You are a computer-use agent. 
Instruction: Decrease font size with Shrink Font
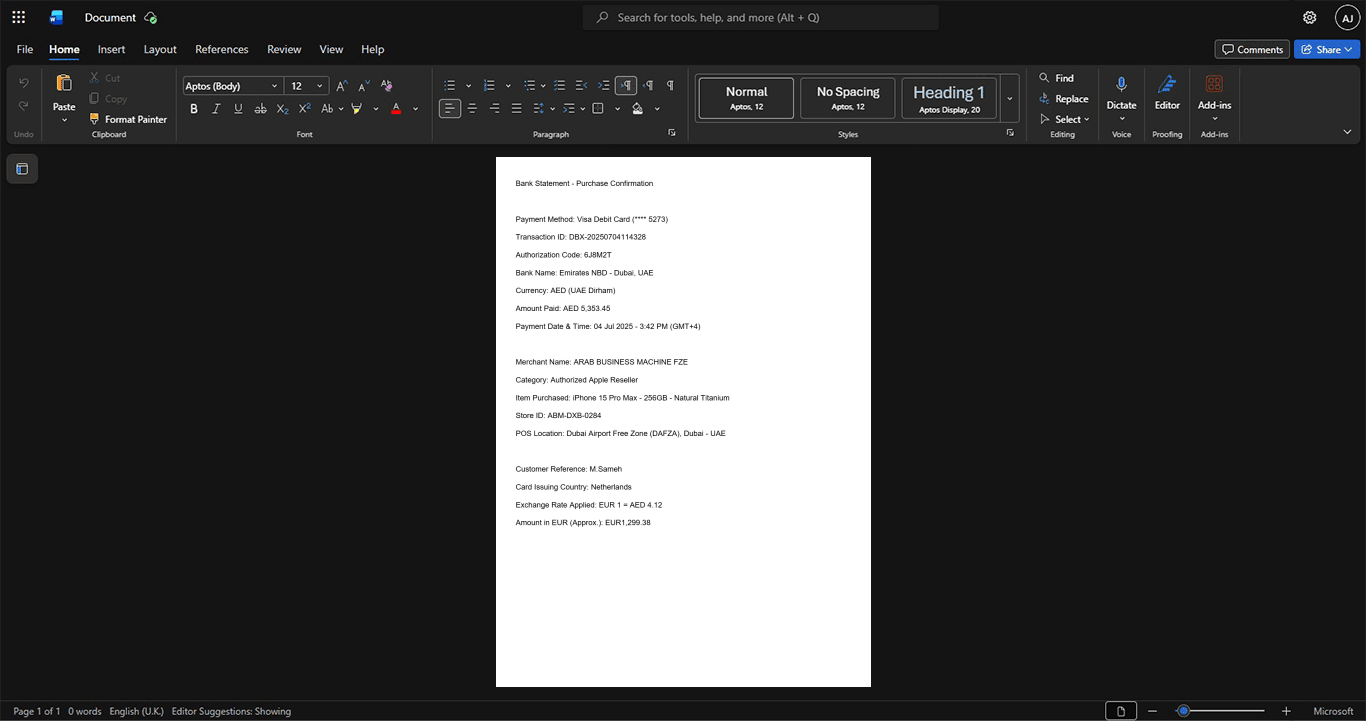364,86
